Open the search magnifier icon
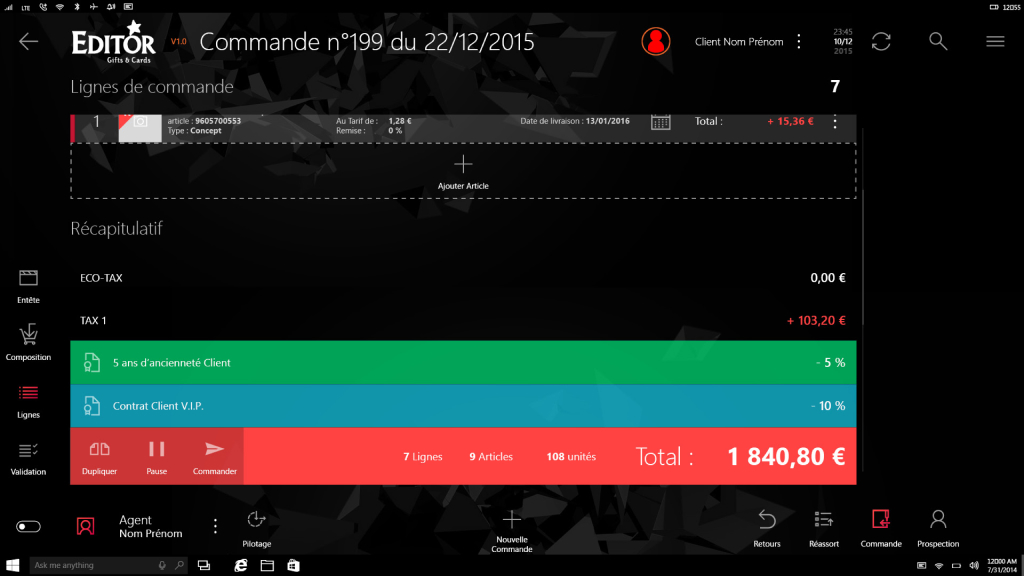Screen dimensions: 1024x576 click(937, 41)
